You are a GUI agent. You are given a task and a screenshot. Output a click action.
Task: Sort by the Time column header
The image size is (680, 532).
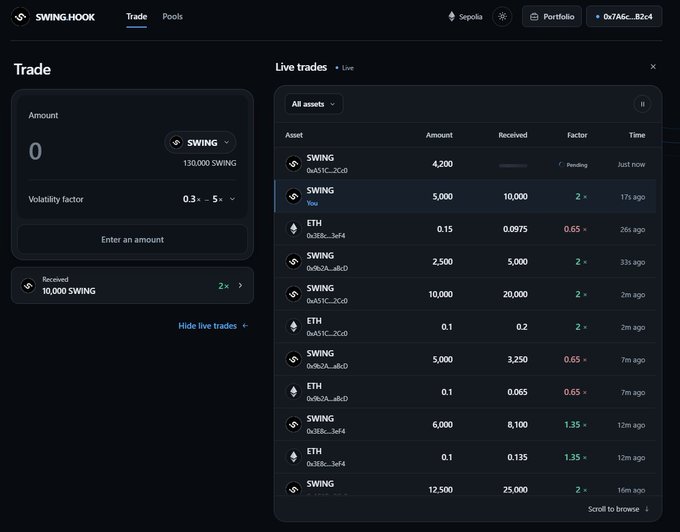point(637,135)
